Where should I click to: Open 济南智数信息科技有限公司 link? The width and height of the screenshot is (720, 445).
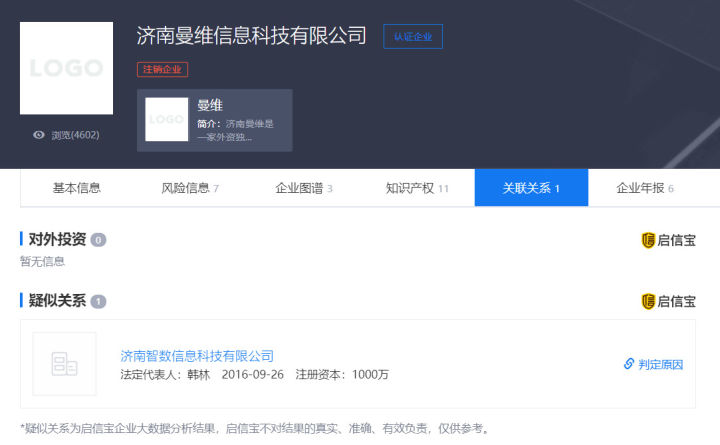click(197, 356)
